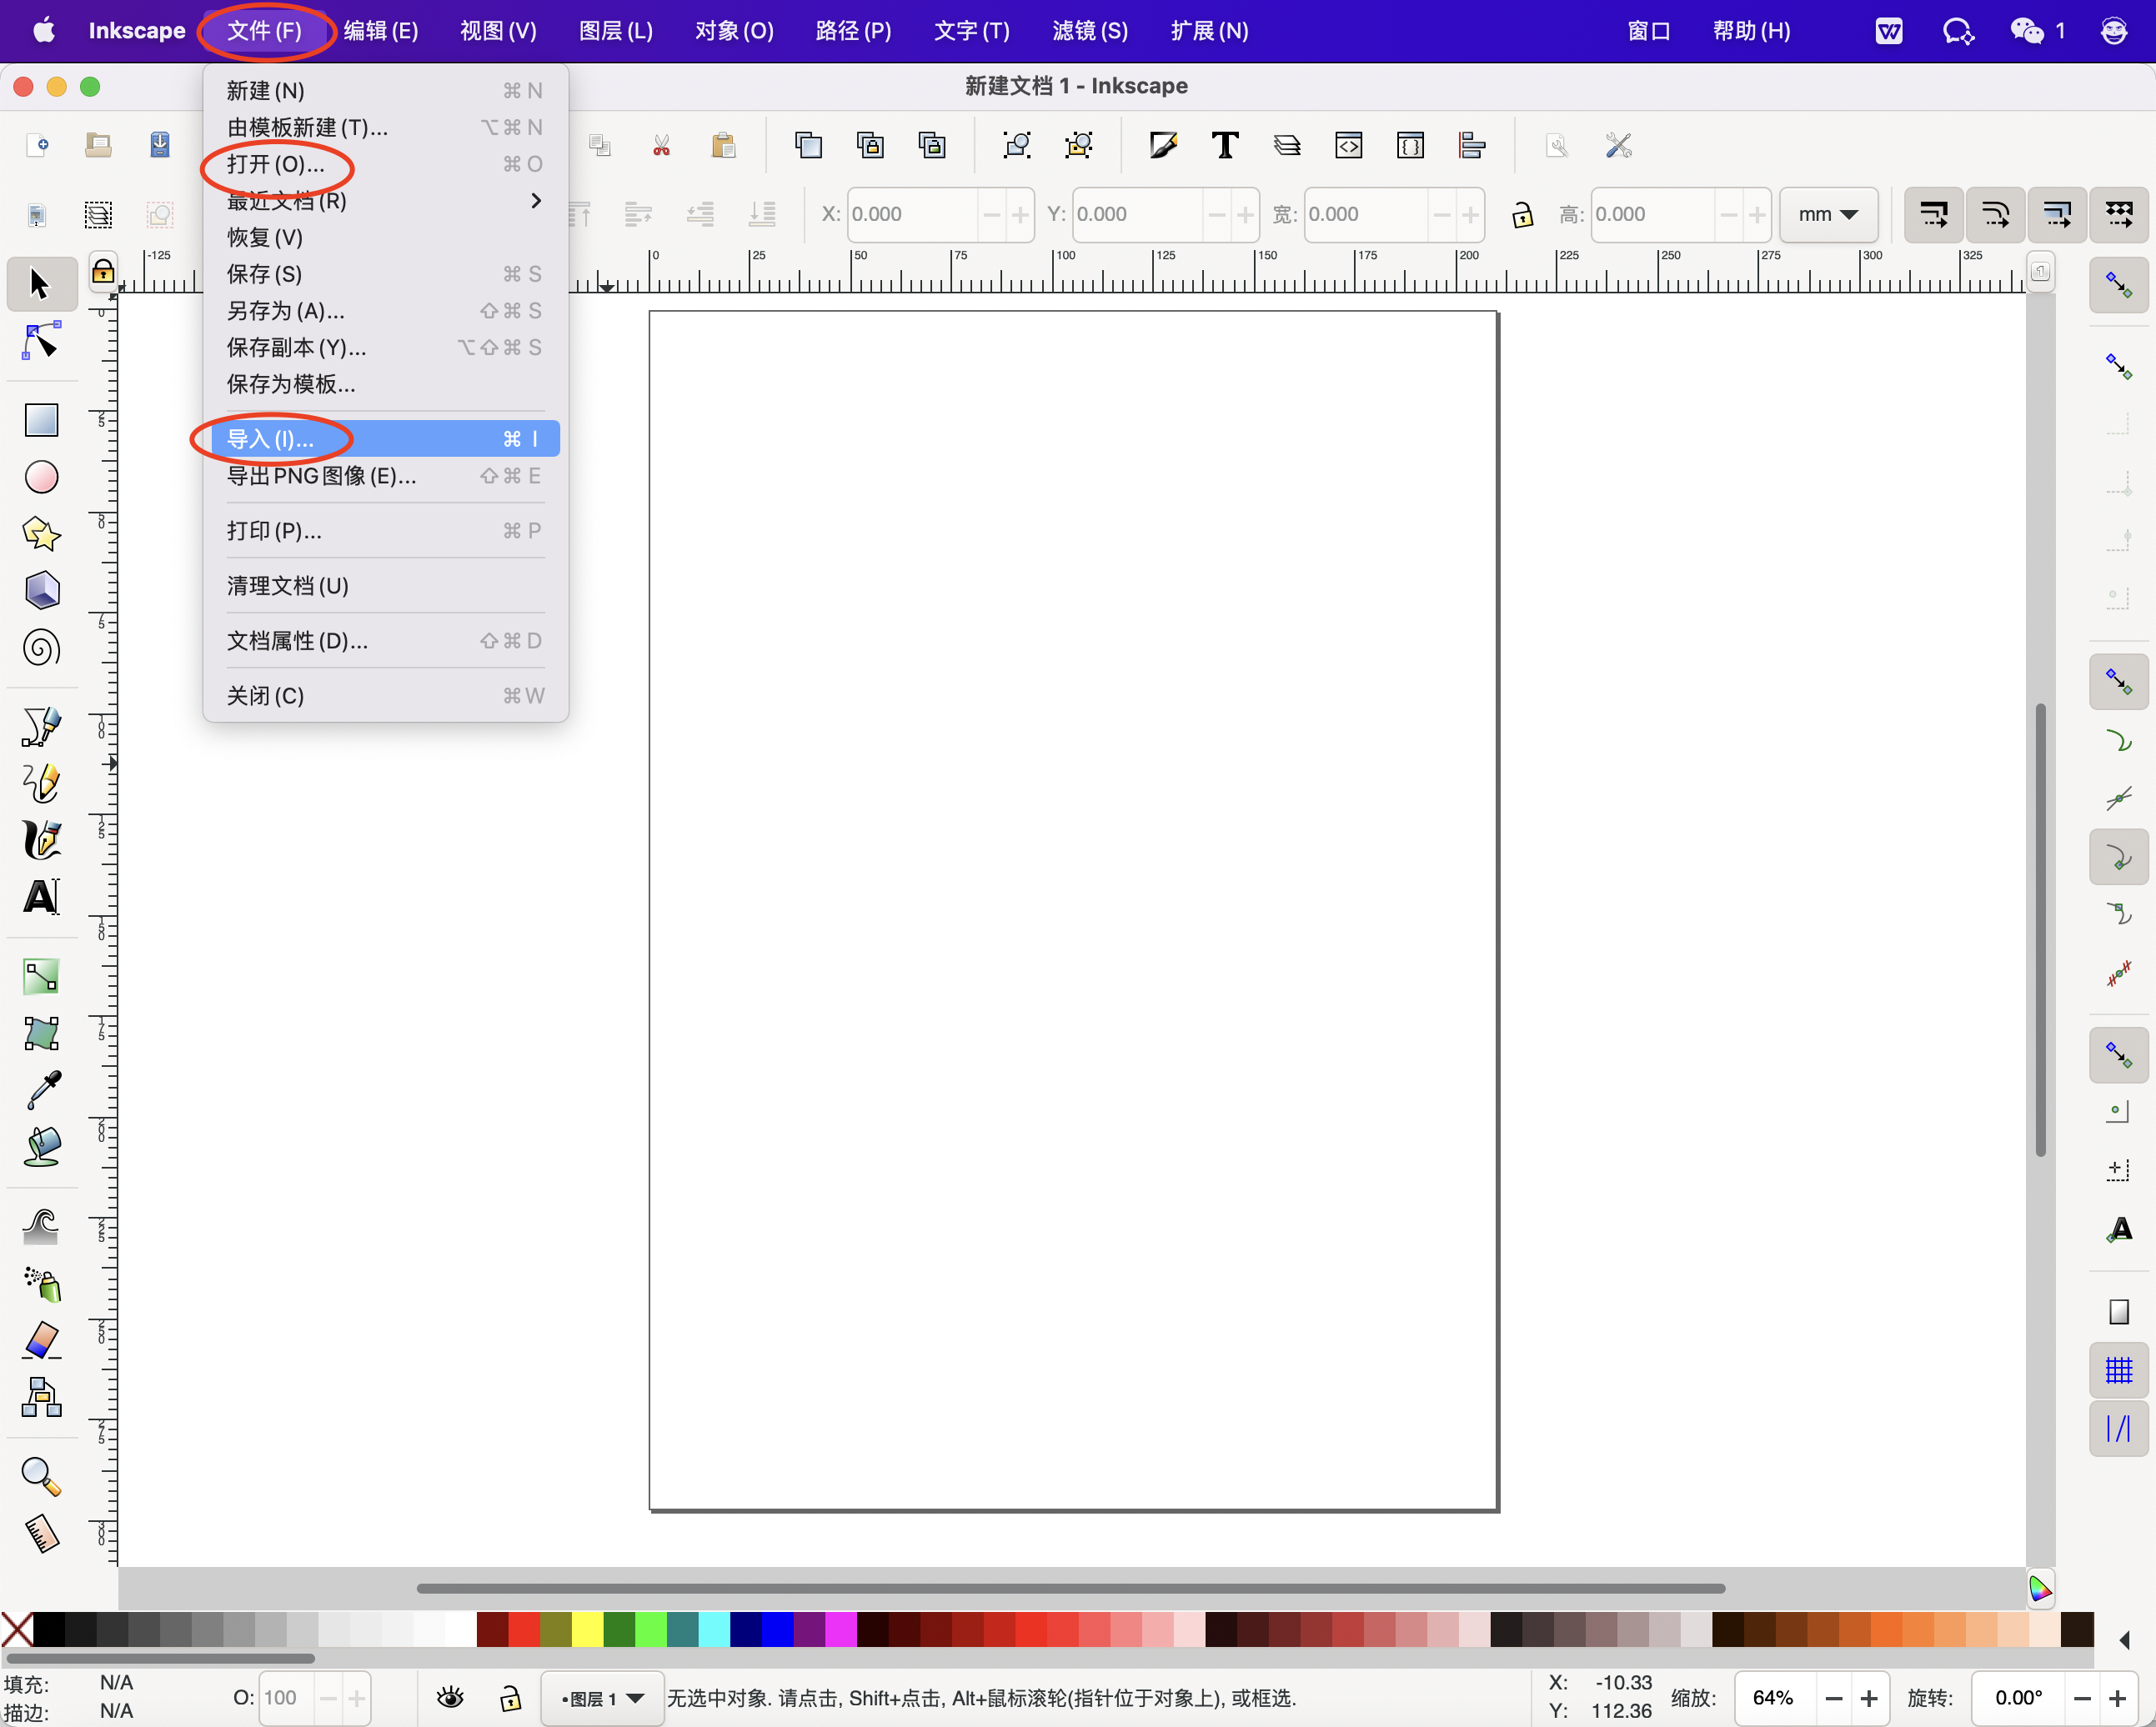
Task: Open the 帮助 (H) menu
Action: tap(1751, 30)
